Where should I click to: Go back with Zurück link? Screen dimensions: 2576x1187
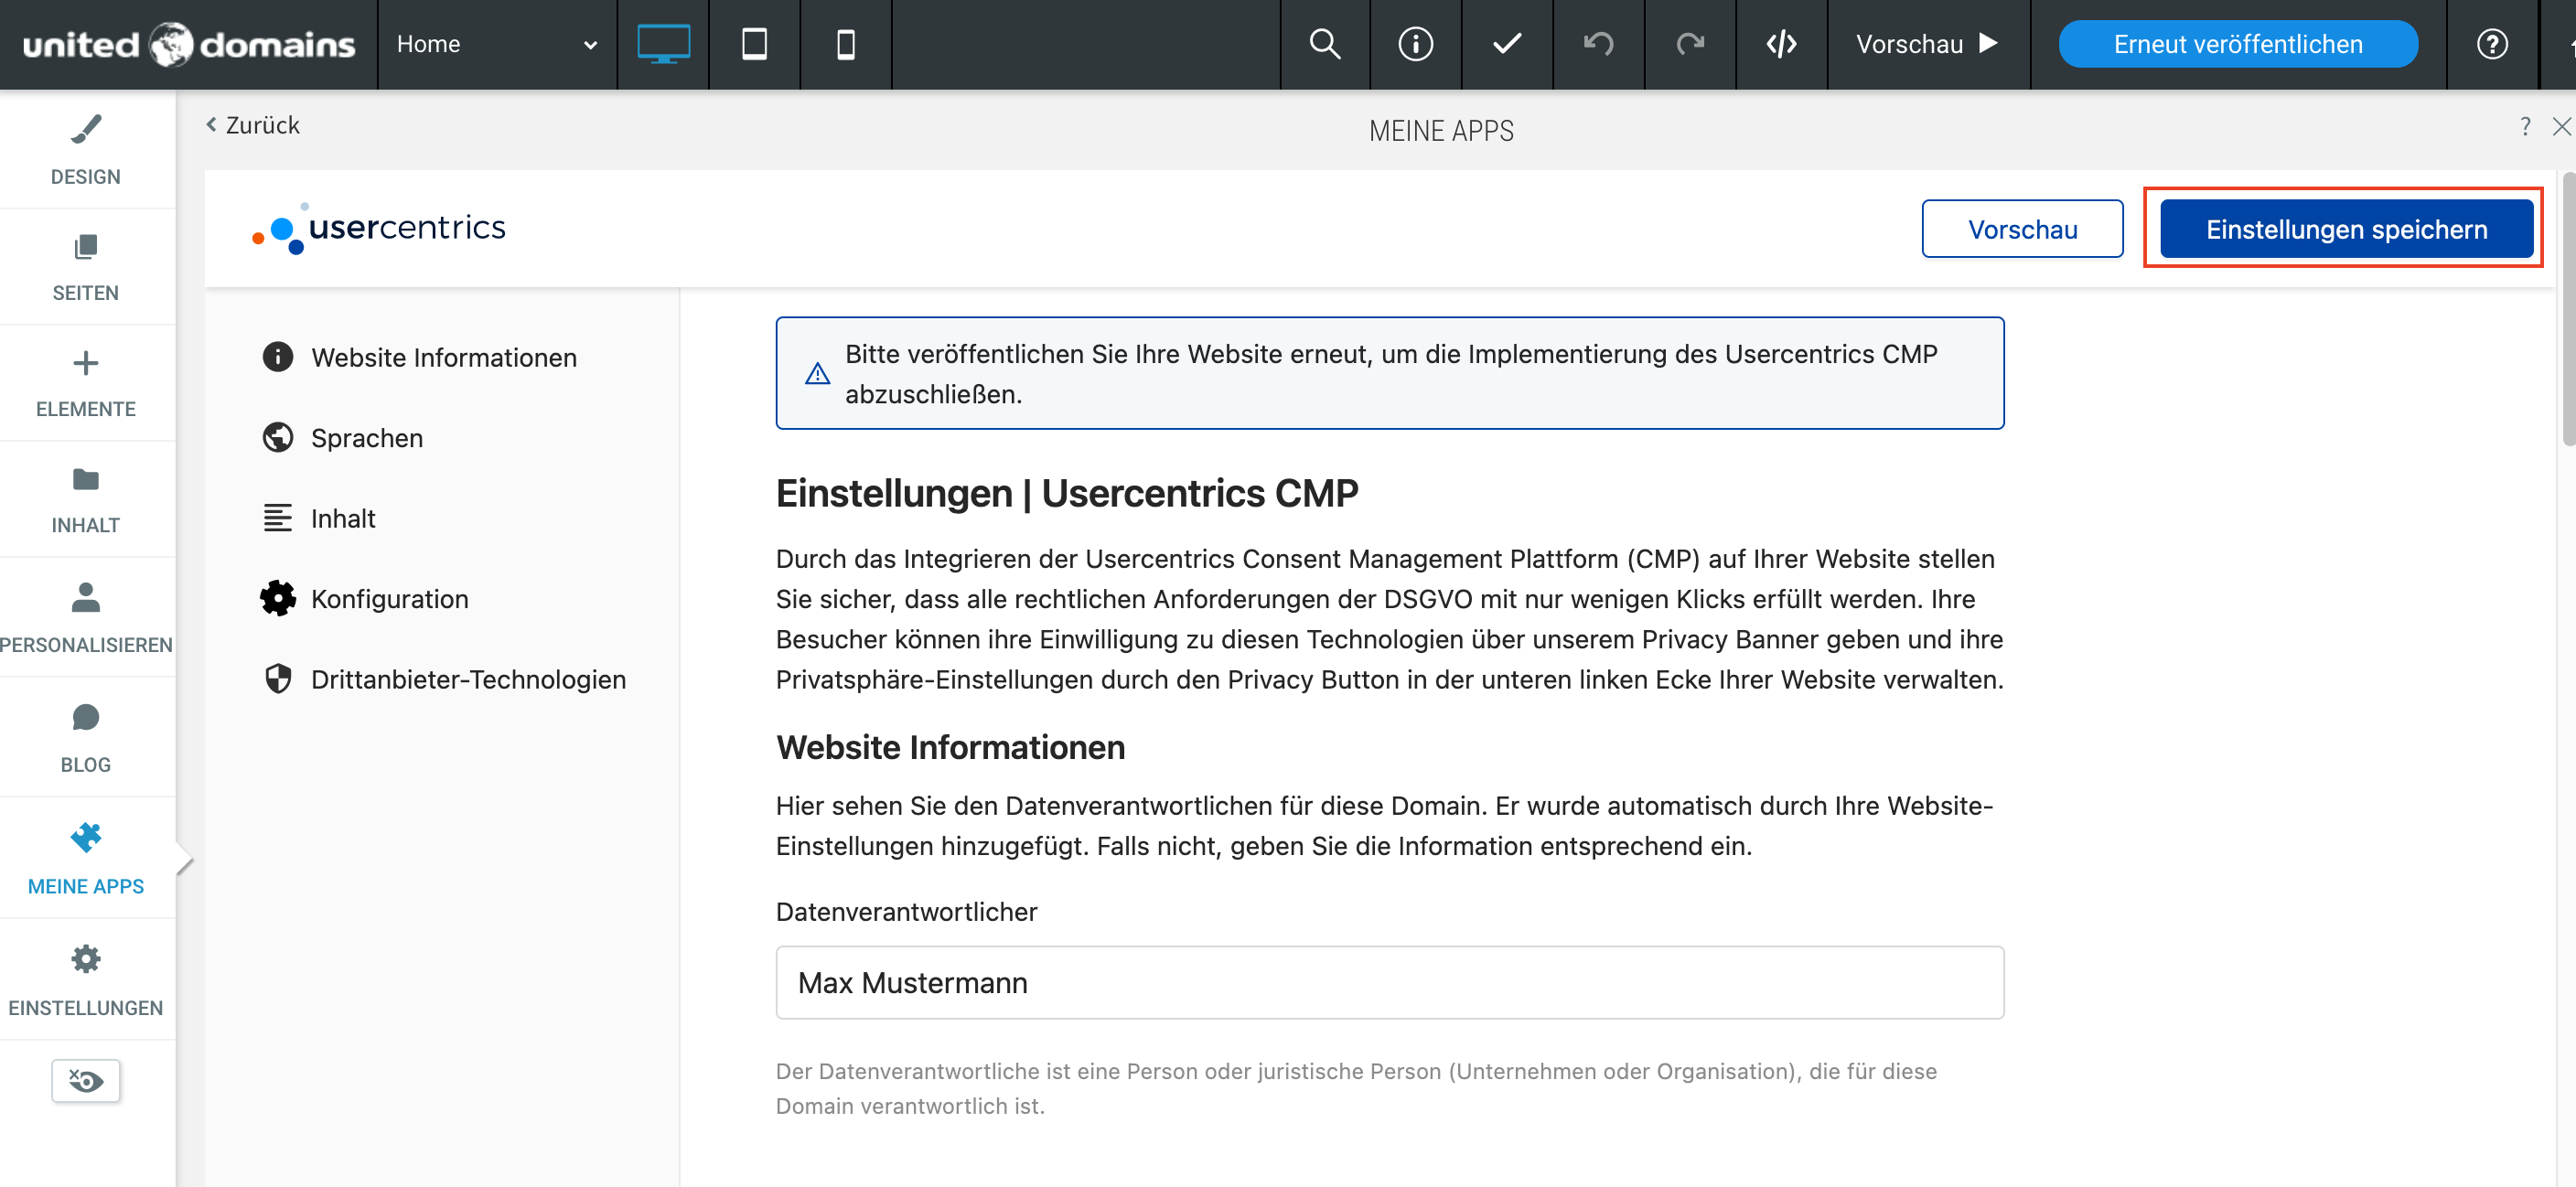(252, 125)
